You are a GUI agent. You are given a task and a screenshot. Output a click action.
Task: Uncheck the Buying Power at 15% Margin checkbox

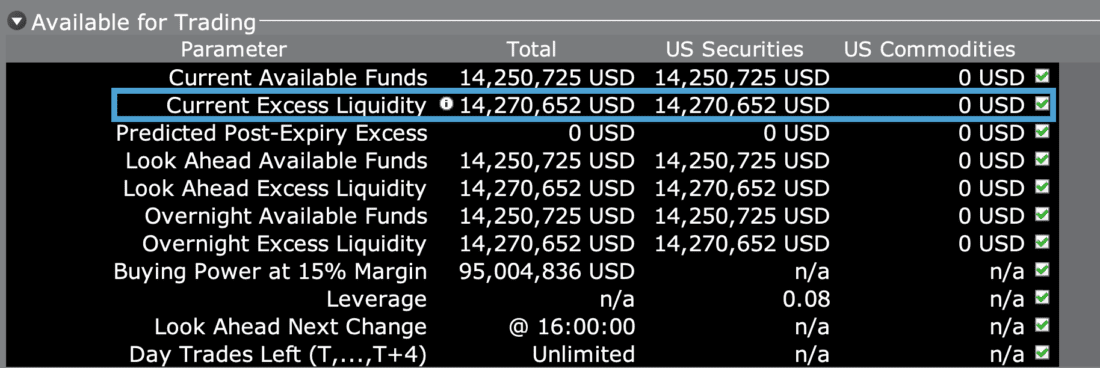pos(1042,270)
